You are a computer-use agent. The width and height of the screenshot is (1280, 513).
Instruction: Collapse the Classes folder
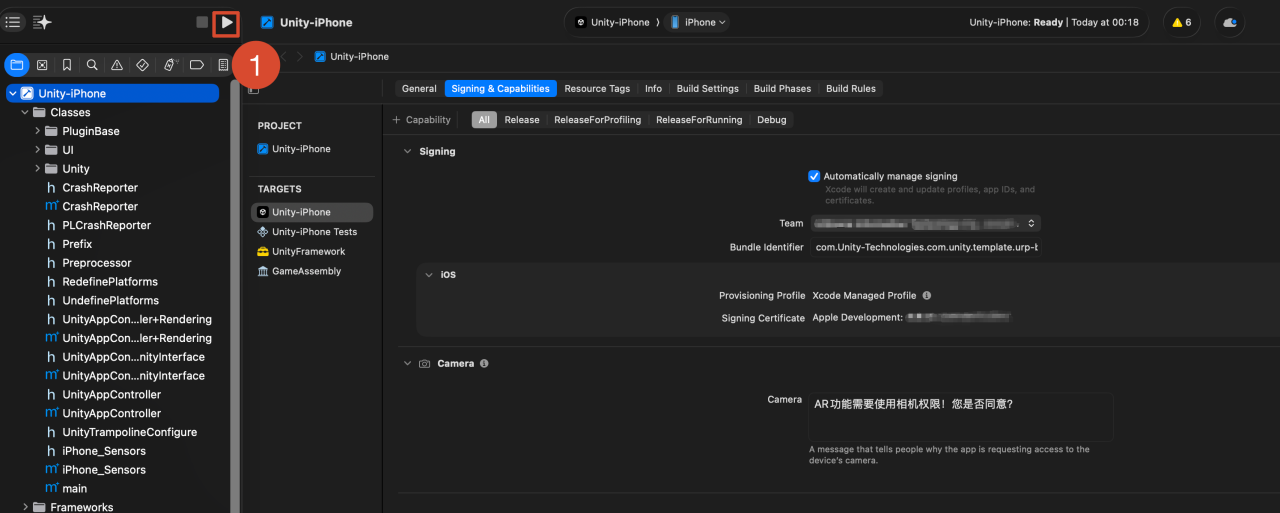(24, 113)
